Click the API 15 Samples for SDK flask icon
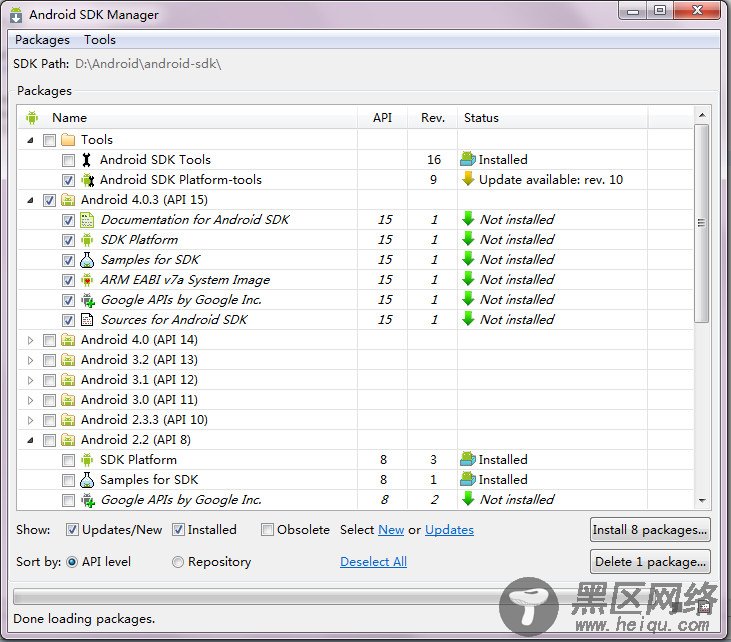 click(x=87, y=260)
